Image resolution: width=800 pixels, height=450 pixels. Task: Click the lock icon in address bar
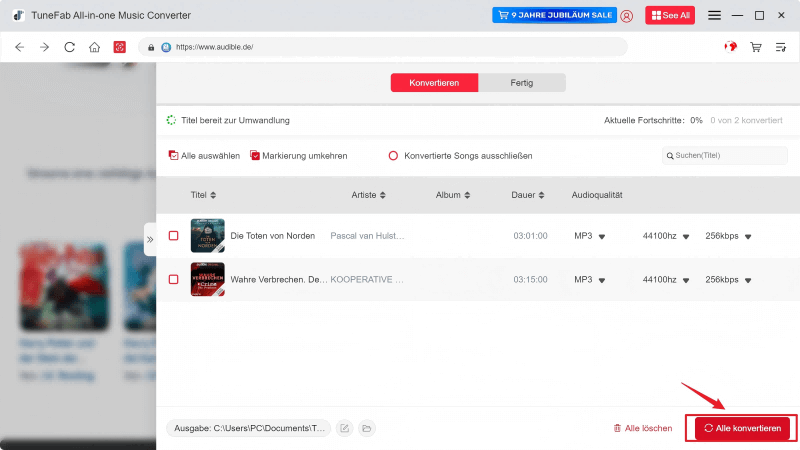pyautogui.click(x=151, y=47)
